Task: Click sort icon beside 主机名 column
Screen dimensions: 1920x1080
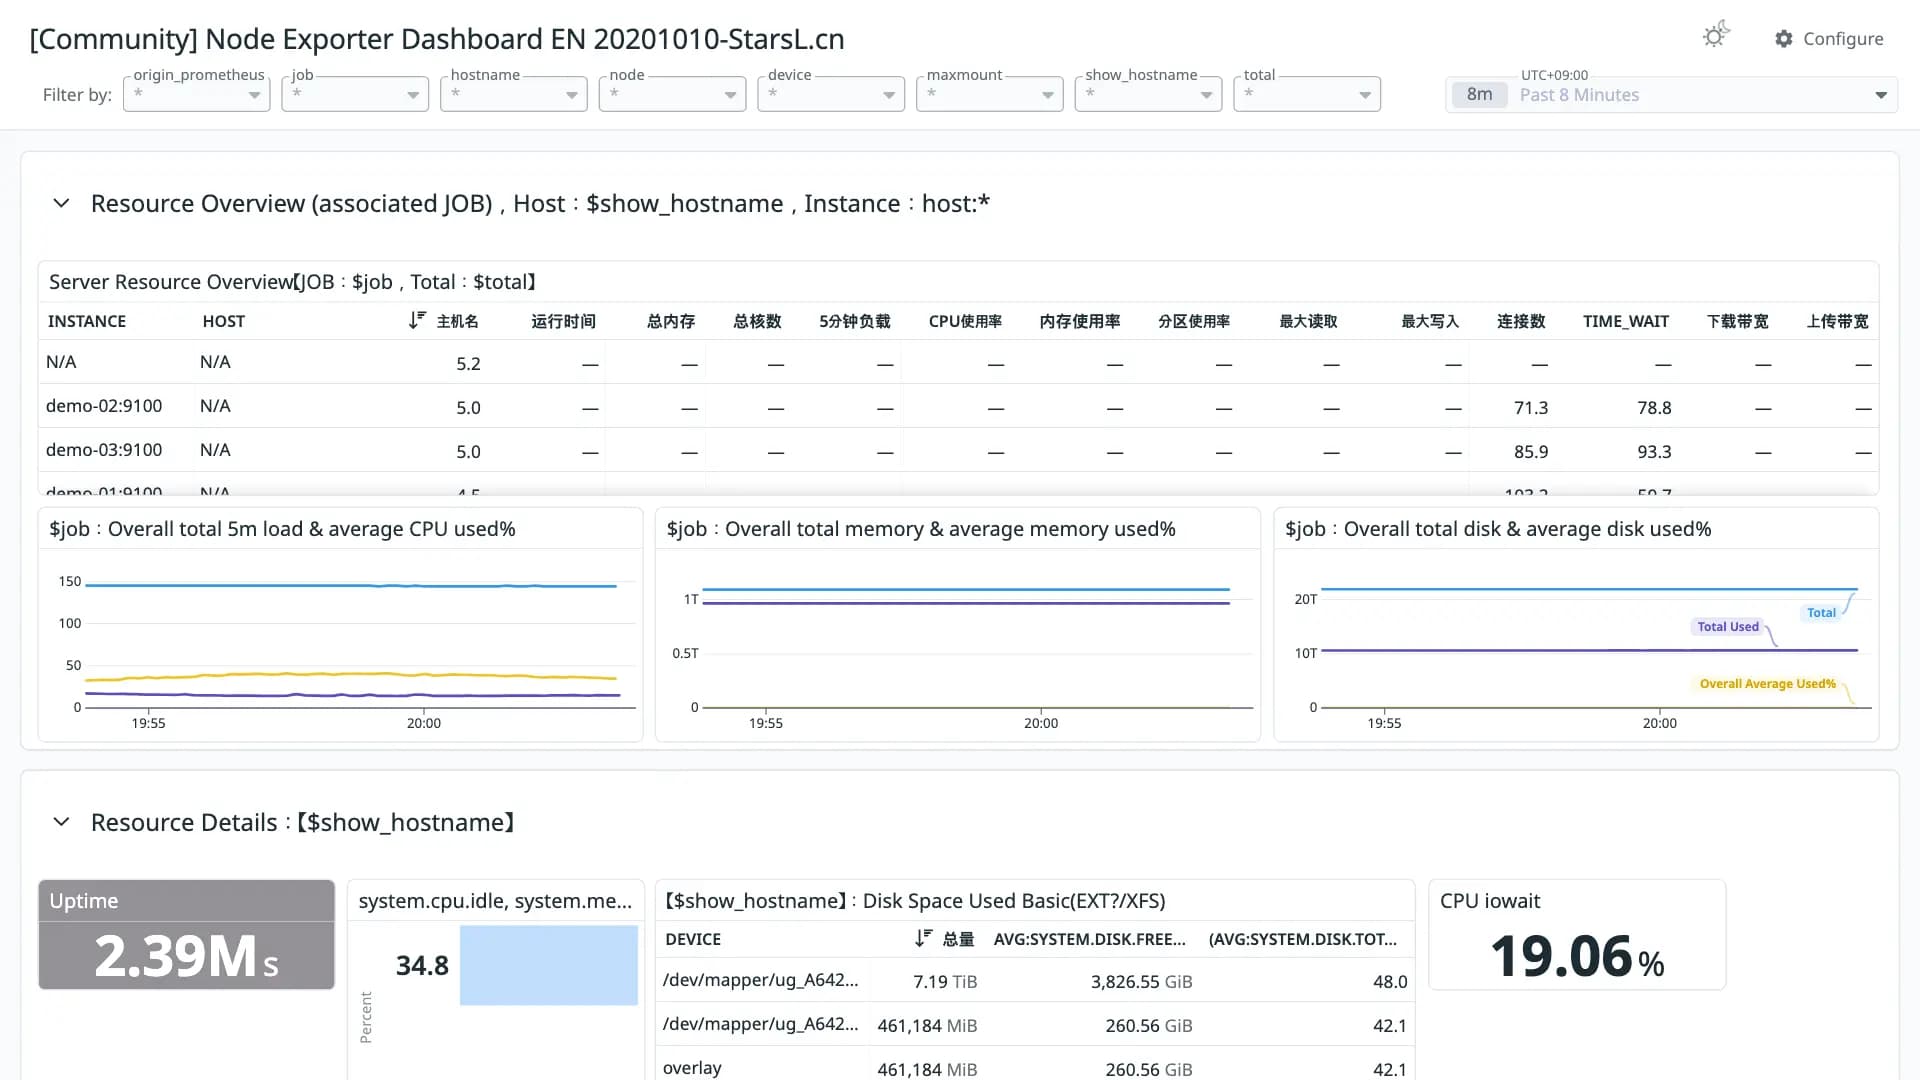Action: click(x=417, y=321)
